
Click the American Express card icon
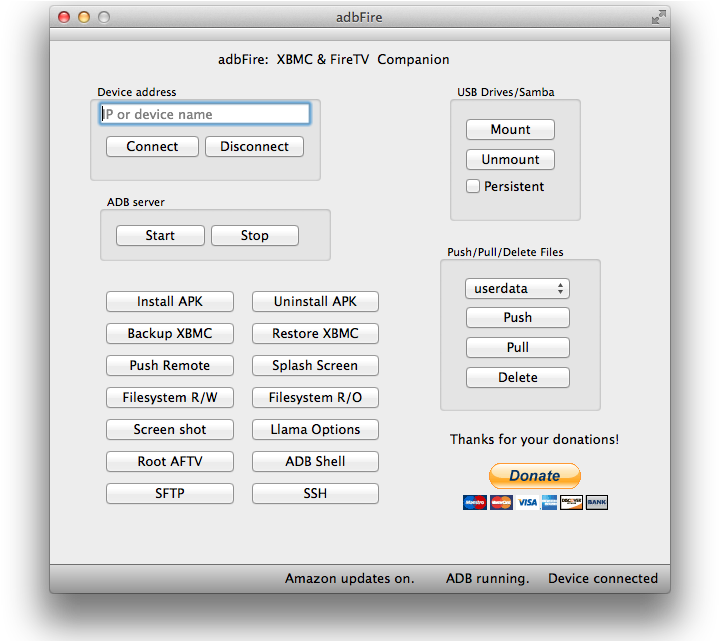pyautogui.click(x=549, y=503)
